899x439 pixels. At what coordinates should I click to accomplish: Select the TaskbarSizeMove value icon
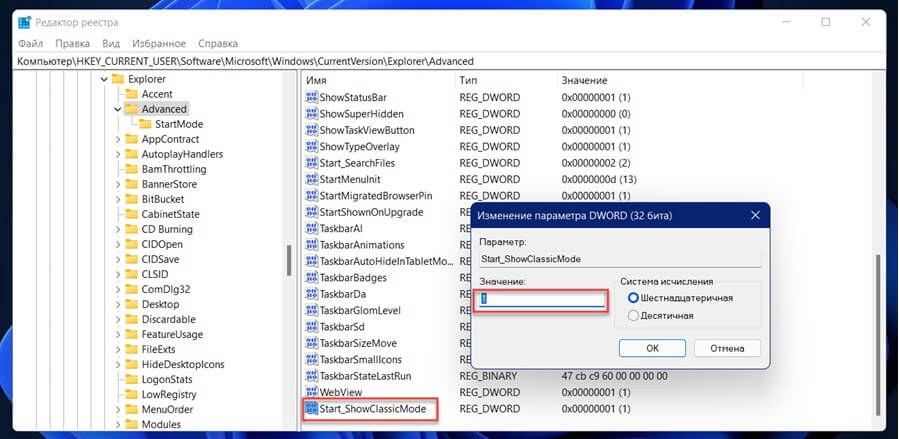click(311, 343)
